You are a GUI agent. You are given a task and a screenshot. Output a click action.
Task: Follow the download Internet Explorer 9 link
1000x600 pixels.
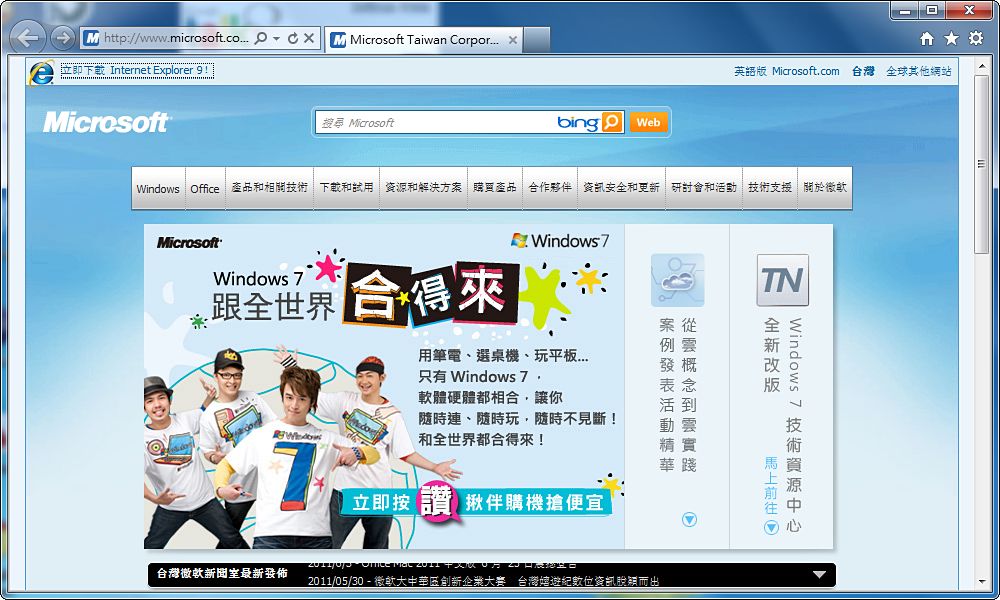tap(137, 70)
